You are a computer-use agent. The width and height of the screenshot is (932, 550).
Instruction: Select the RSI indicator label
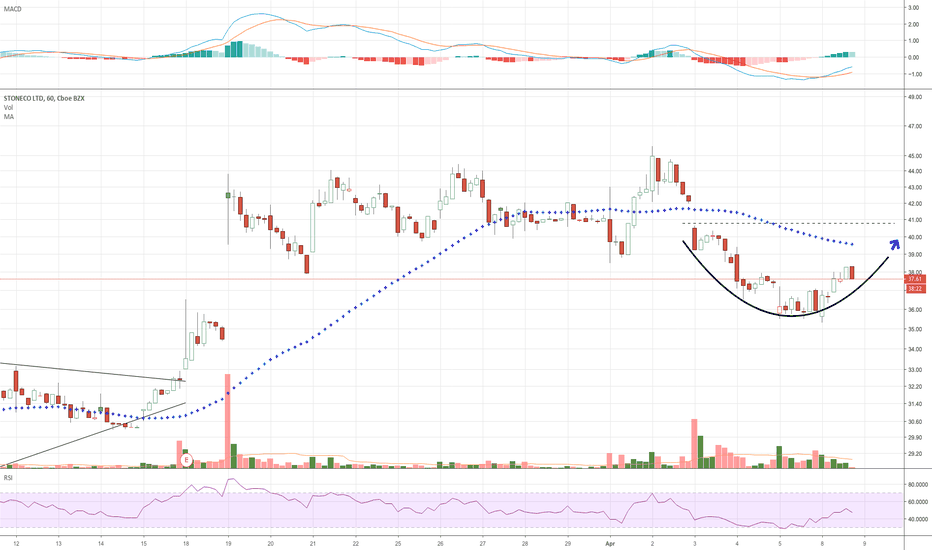point(8,477)
